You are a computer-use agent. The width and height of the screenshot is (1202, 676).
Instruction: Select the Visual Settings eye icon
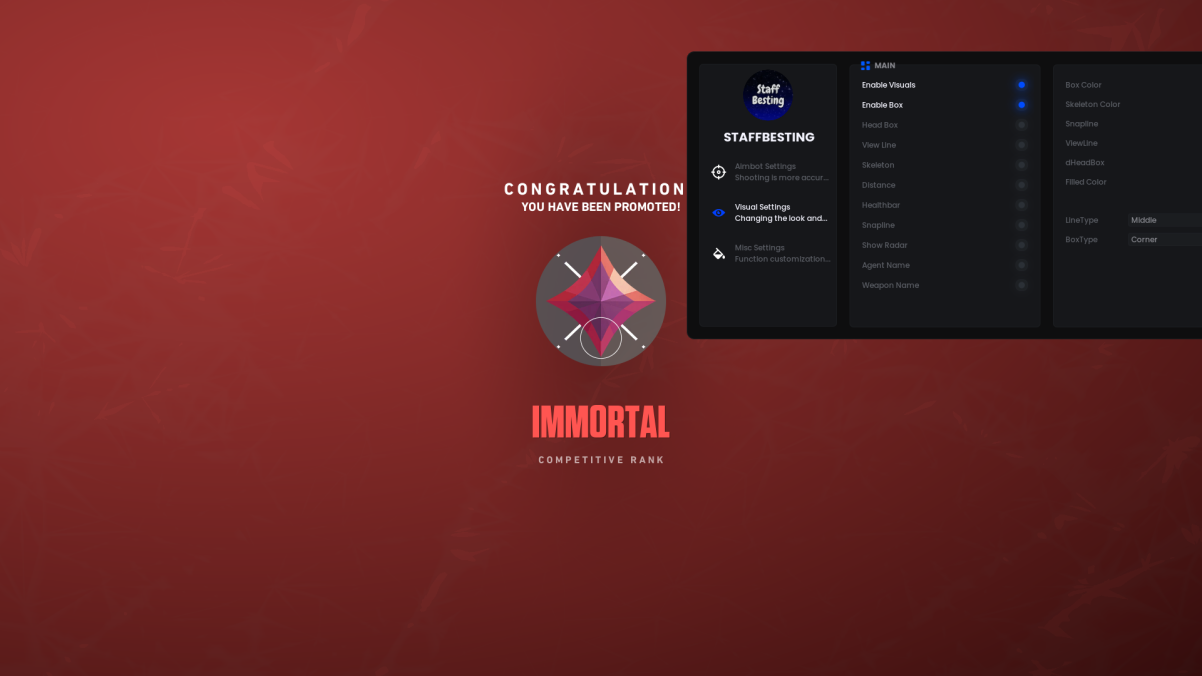click(718, 213)
